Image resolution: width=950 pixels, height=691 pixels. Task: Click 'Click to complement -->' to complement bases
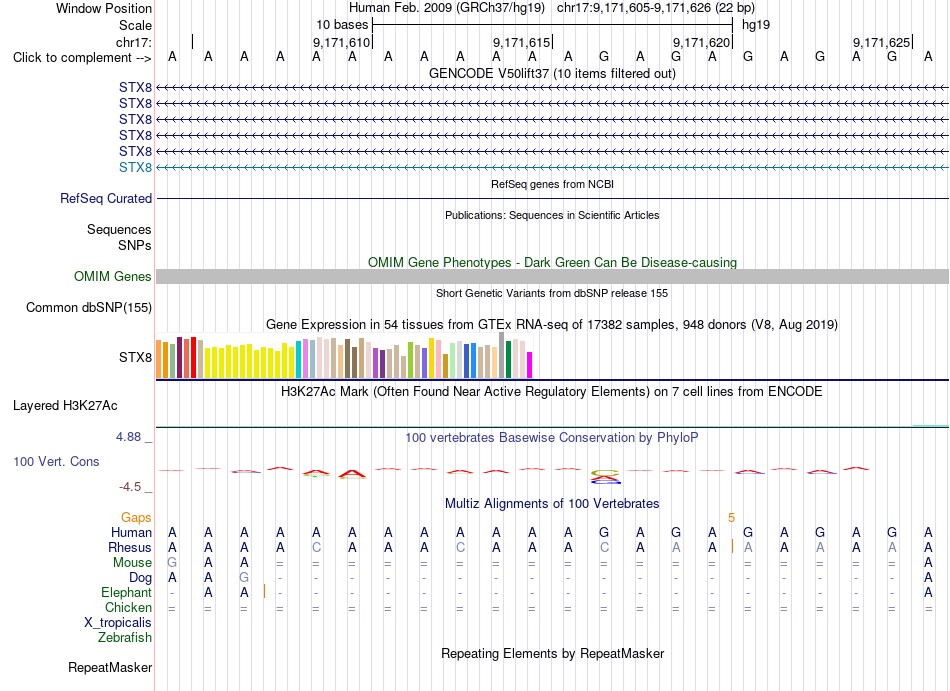point(82,58)
